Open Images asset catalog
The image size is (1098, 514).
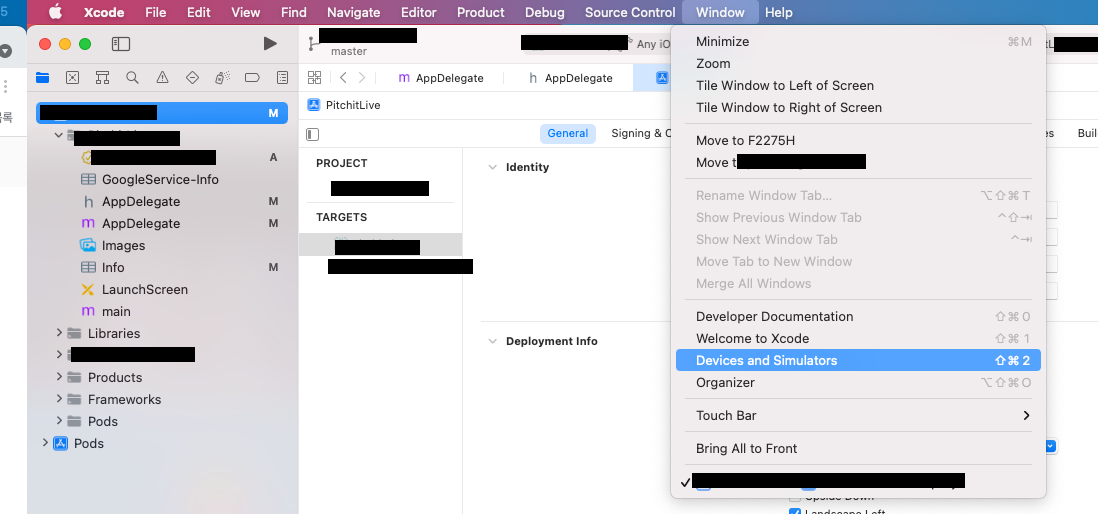point(123,246)
